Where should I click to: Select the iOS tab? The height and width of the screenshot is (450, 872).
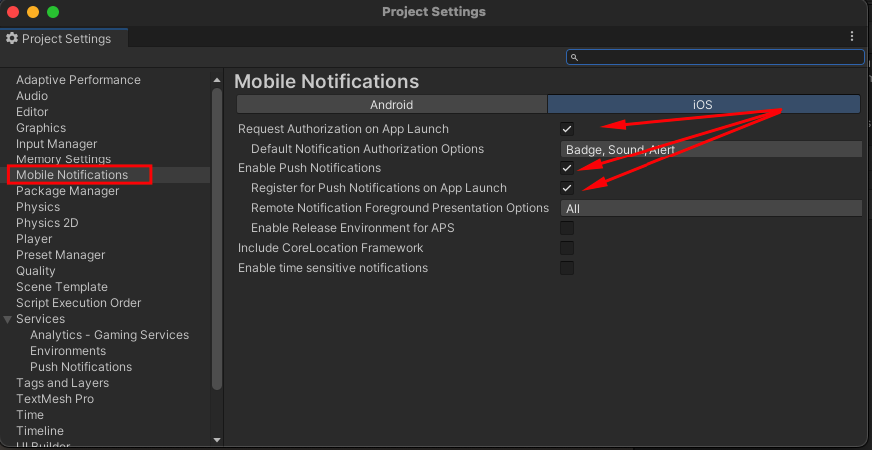point(703,104)
